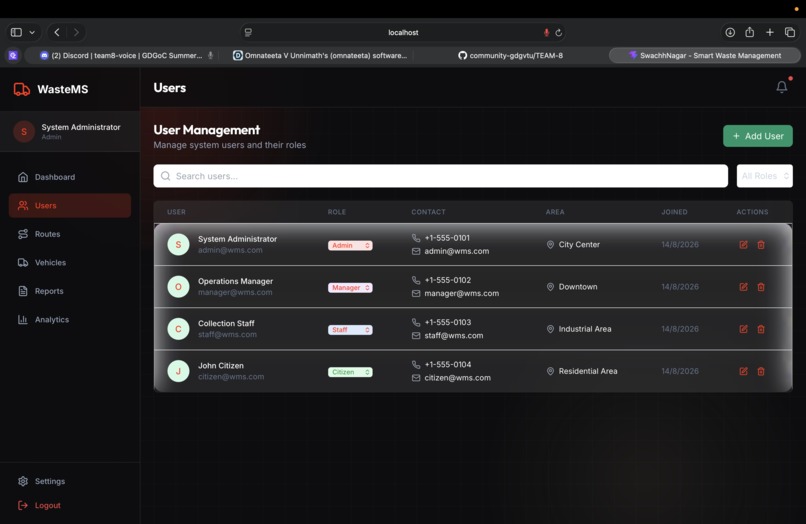Click avatar in System Administrator row

click(178, 244)
